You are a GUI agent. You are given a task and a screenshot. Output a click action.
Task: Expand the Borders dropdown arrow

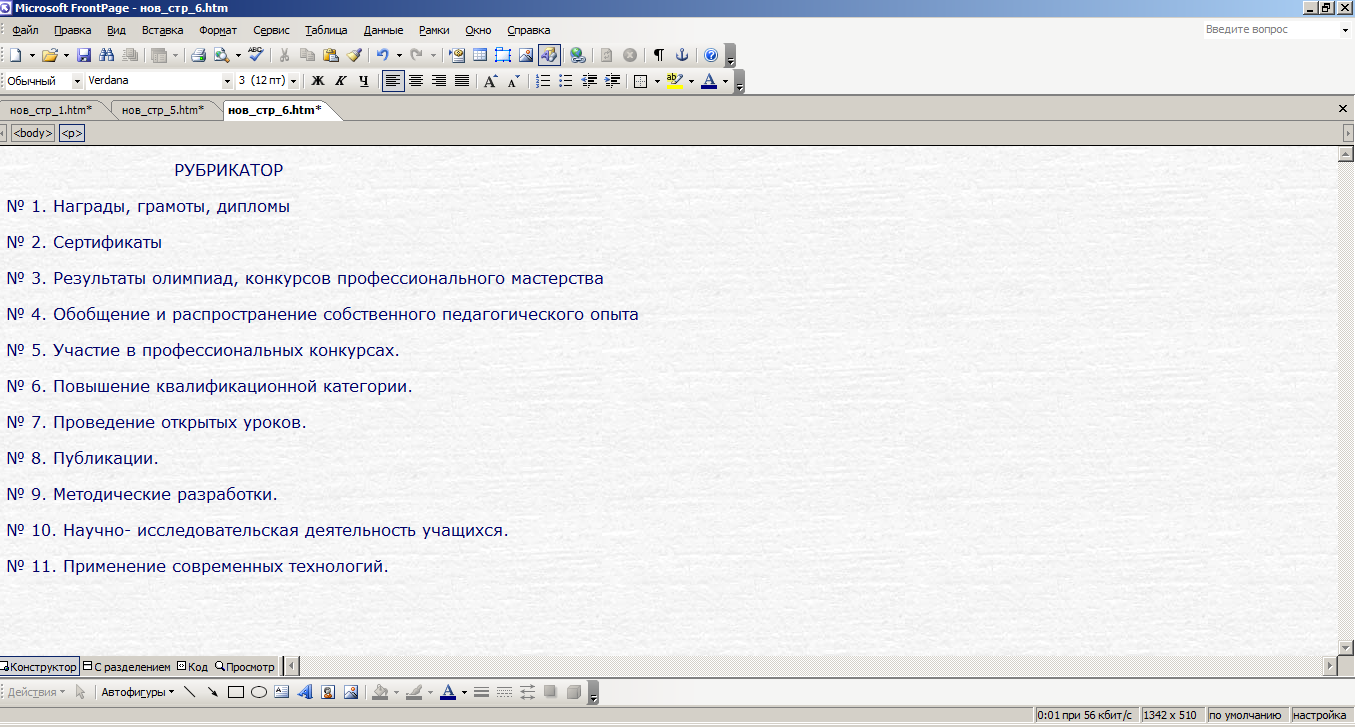(x=657, y=81)
